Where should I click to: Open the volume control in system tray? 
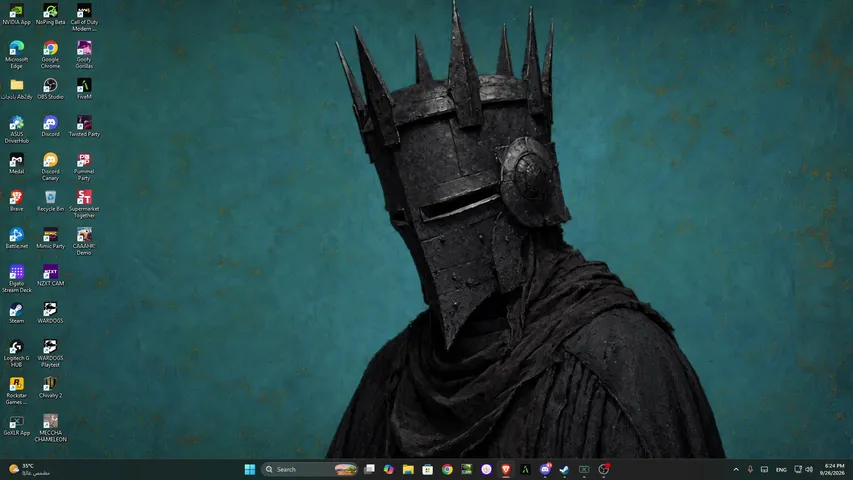click(x=809, y=469)
